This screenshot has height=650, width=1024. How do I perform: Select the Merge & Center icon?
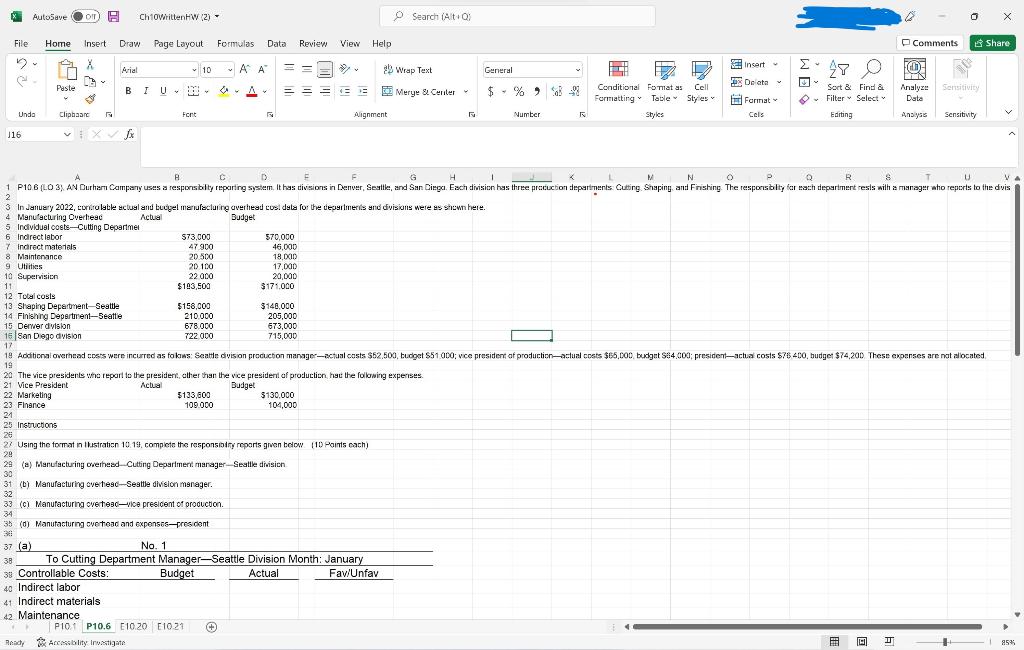[387, 91]
